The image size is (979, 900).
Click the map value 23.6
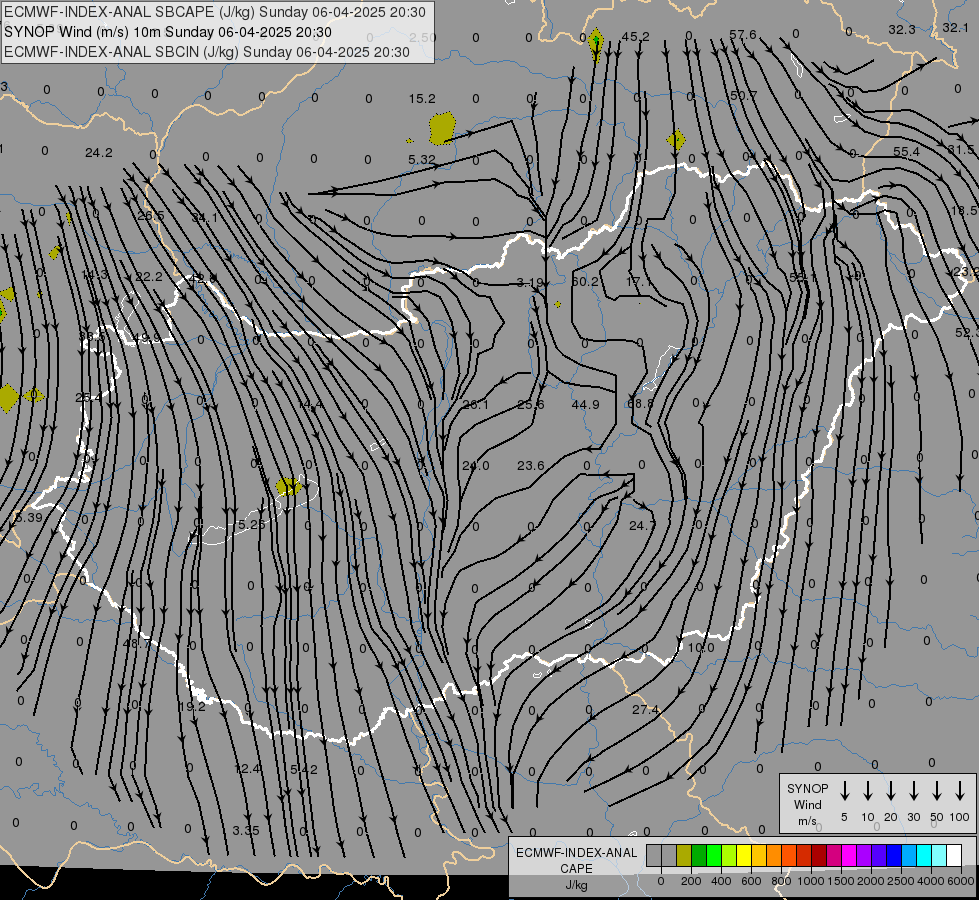tap(531, 465)
